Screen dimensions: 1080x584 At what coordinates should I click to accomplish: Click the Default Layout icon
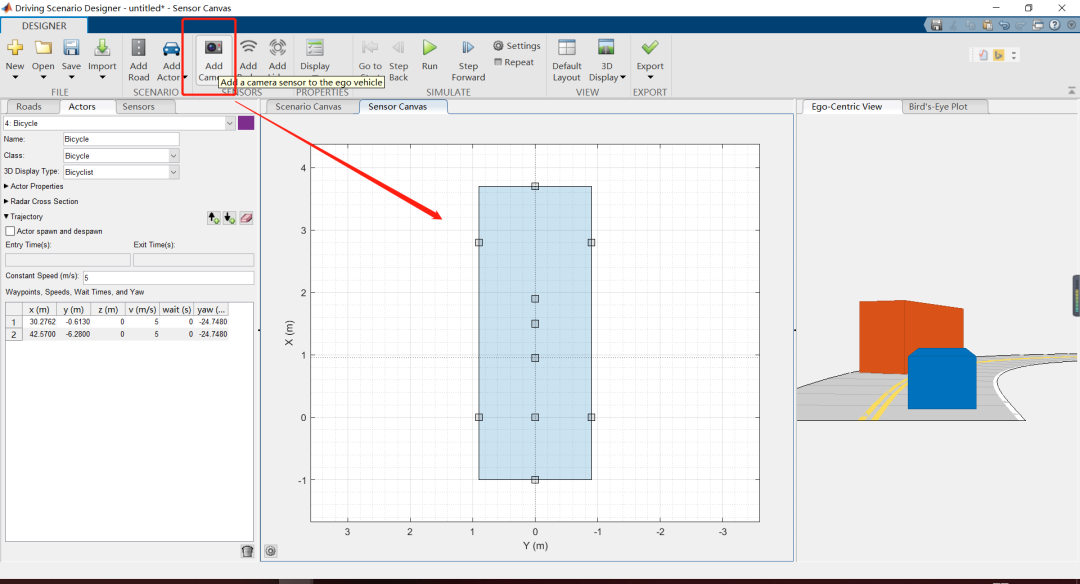point(567,48)
